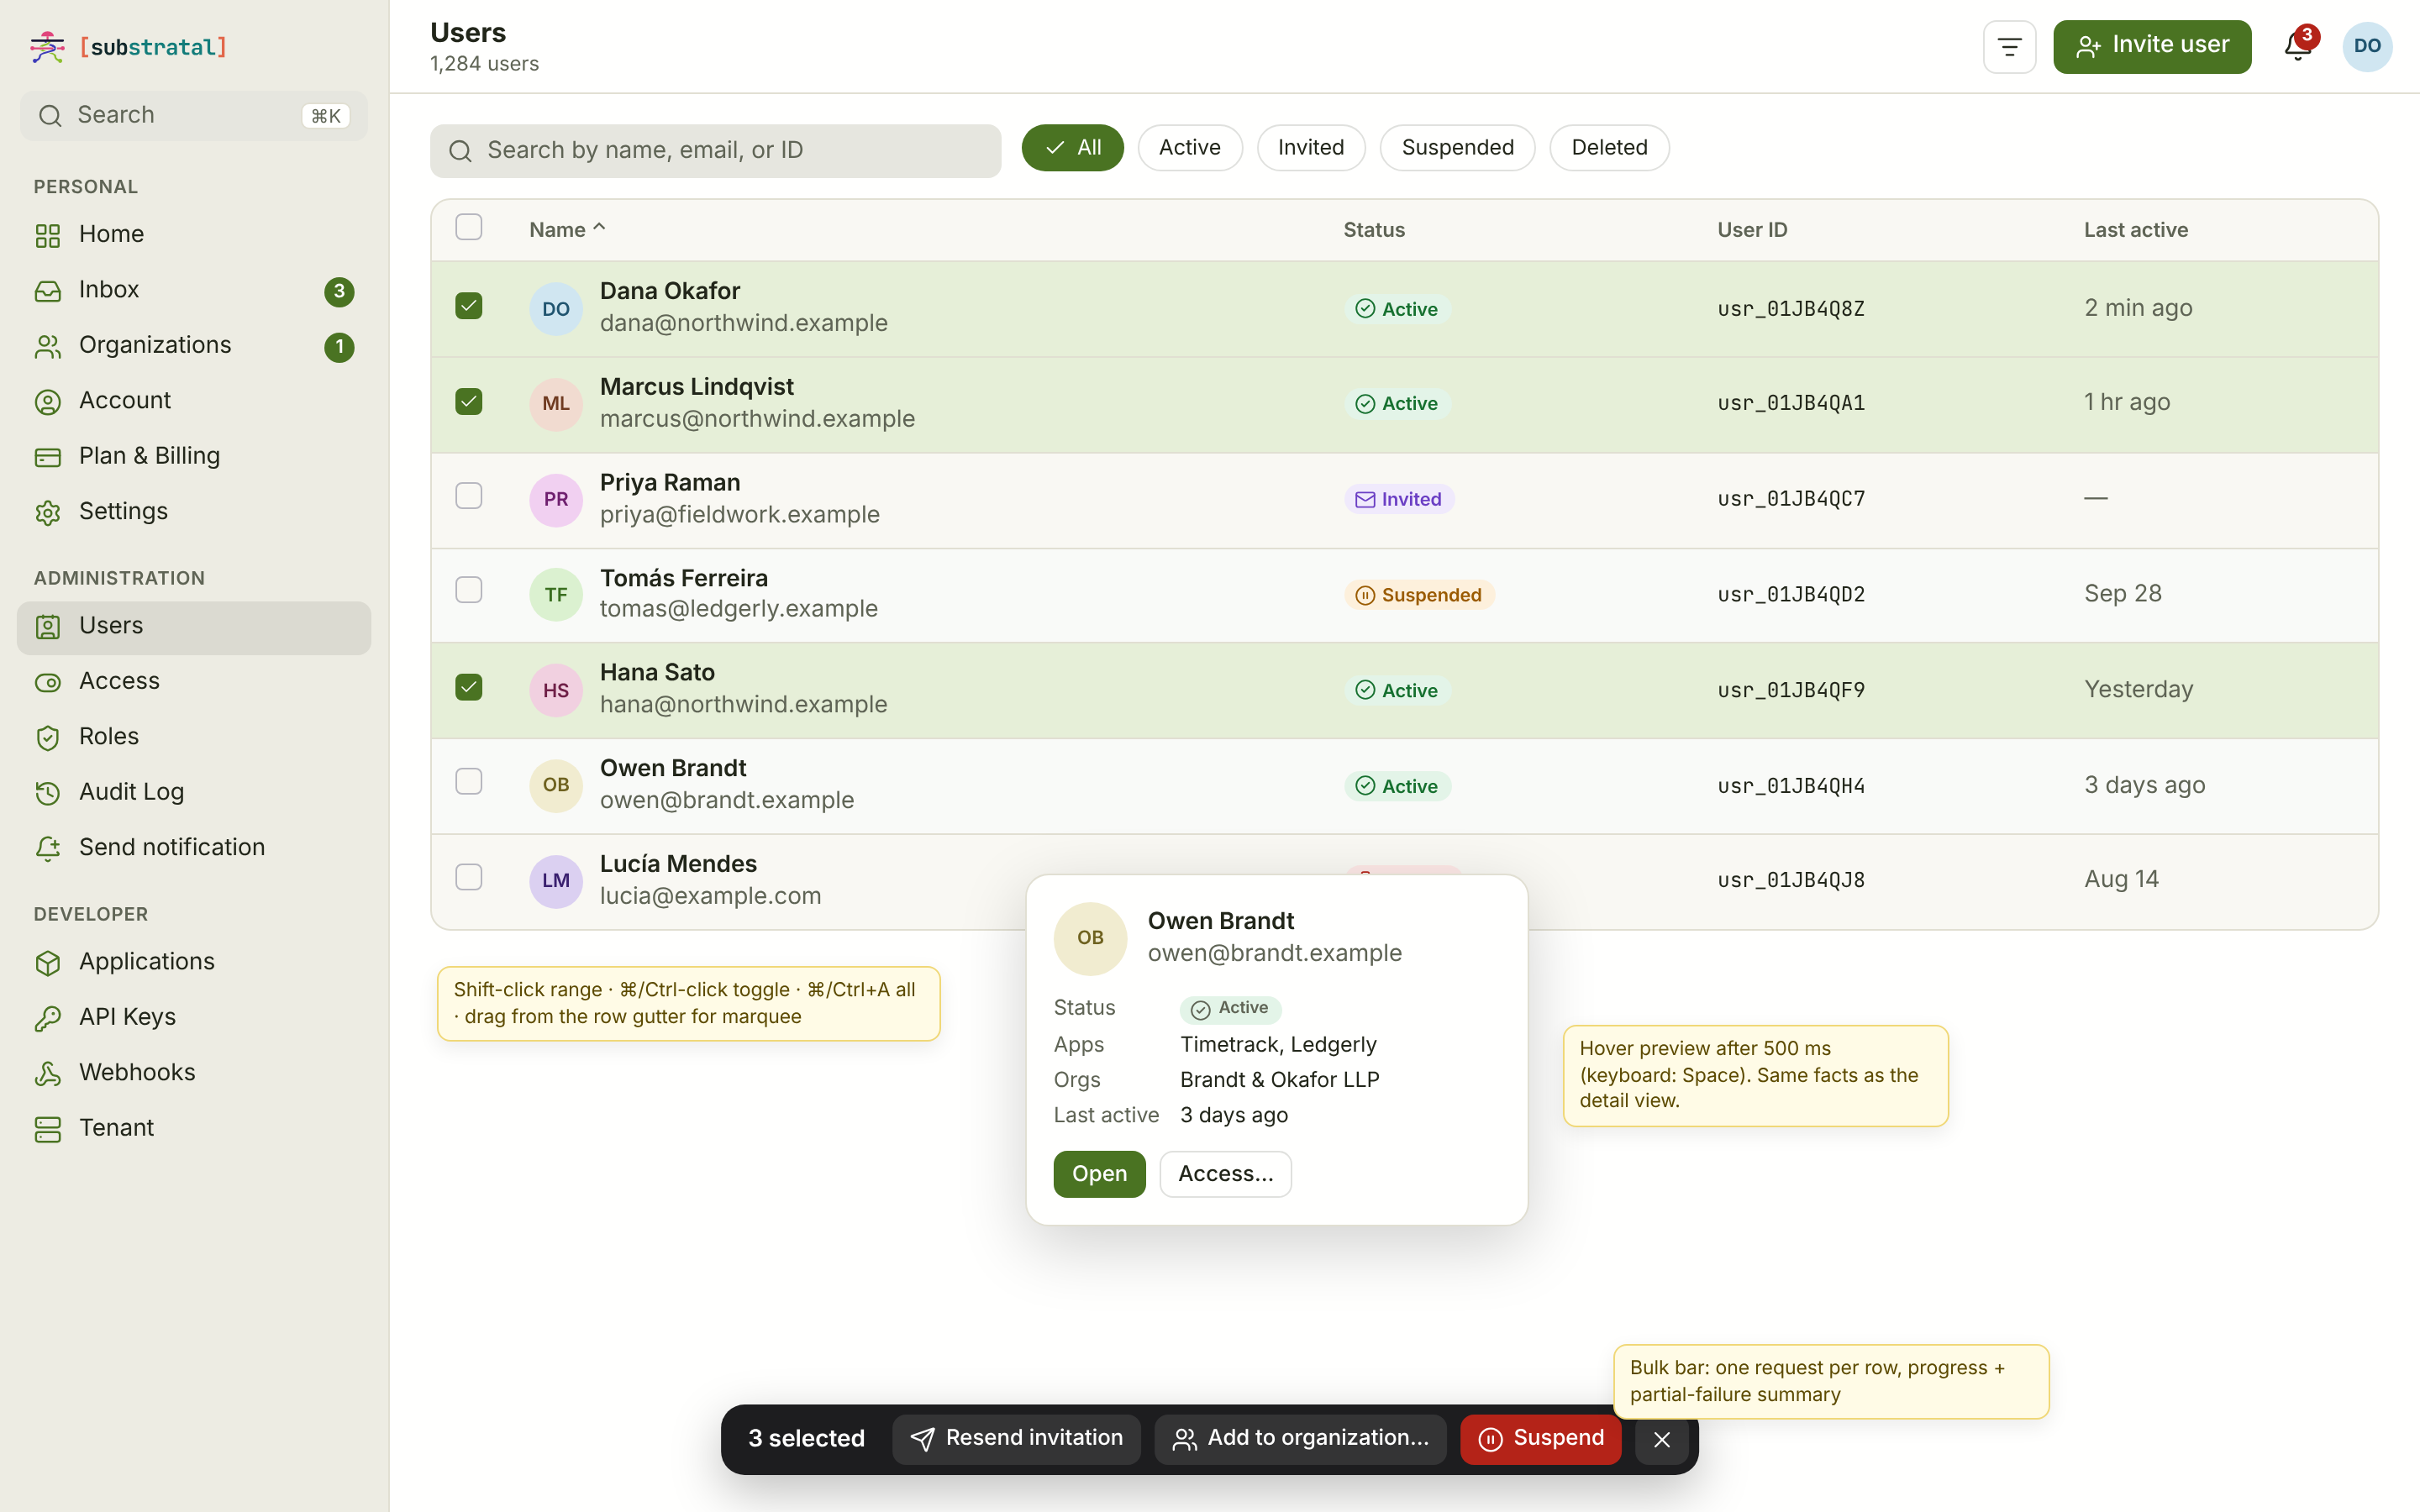Check Tomás Ferreira's row checkbox
Viewport: 2420px width, 1512px height.
[x=468, y=590]
